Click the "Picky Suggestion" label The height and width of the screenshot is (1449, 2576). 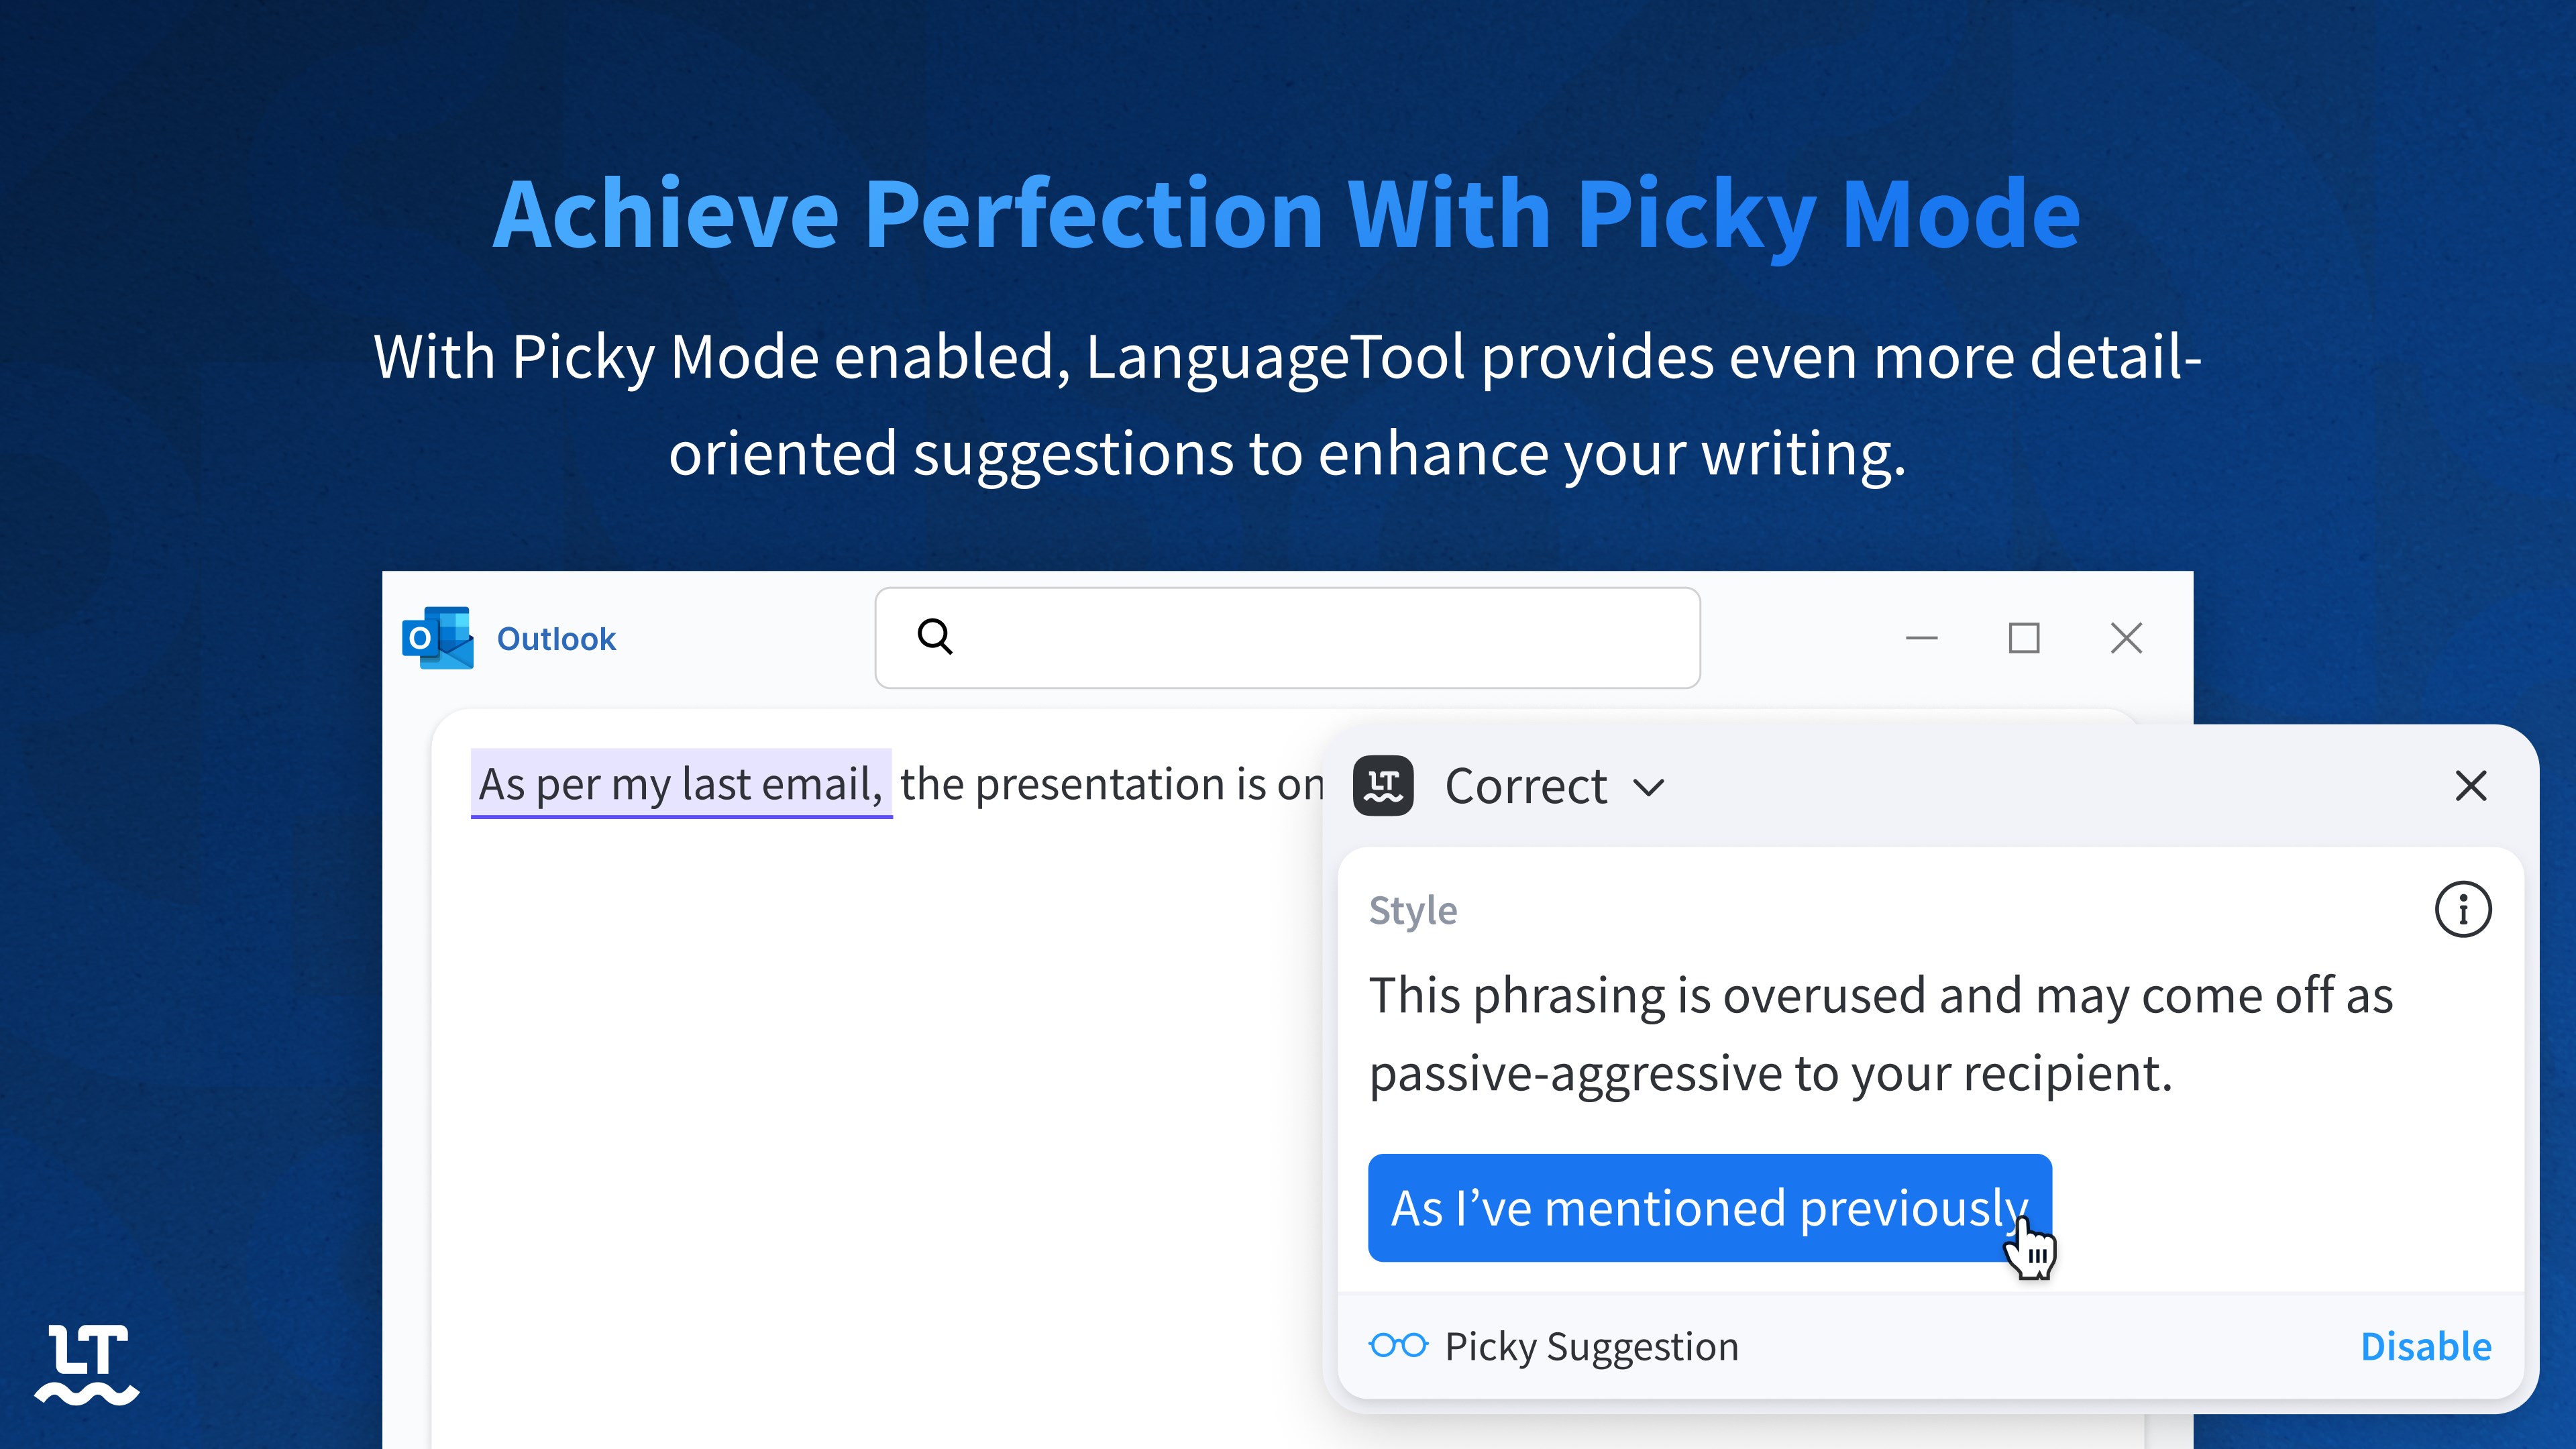(1592, 1347)
